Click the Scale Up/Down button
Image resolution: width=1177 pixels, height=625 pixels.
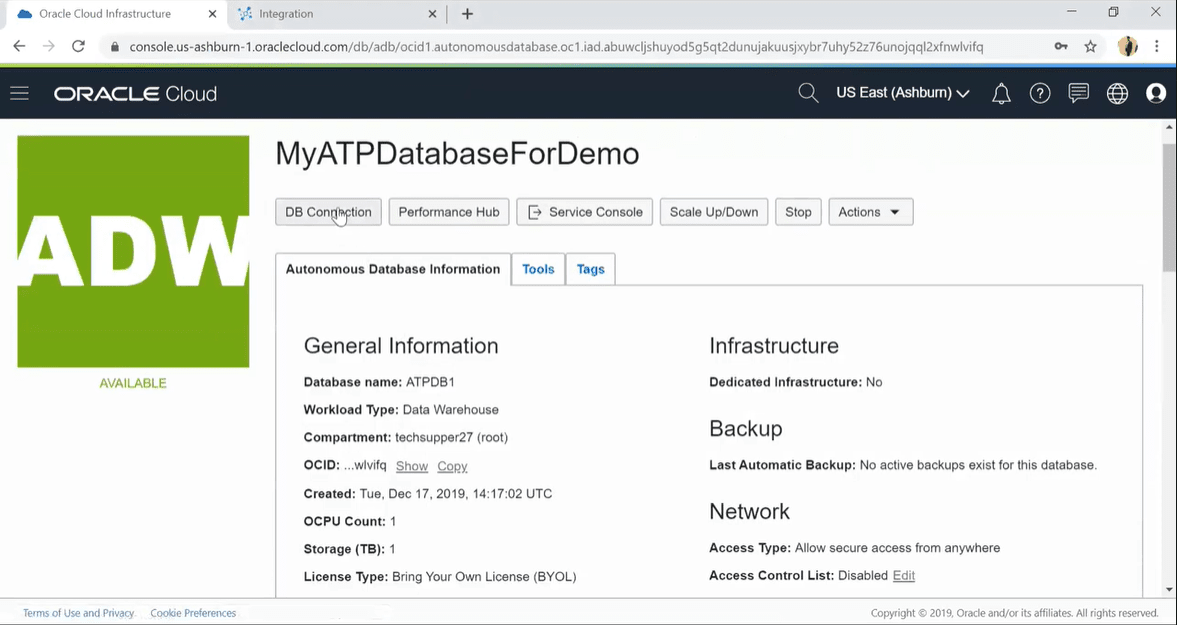point(714,212)
